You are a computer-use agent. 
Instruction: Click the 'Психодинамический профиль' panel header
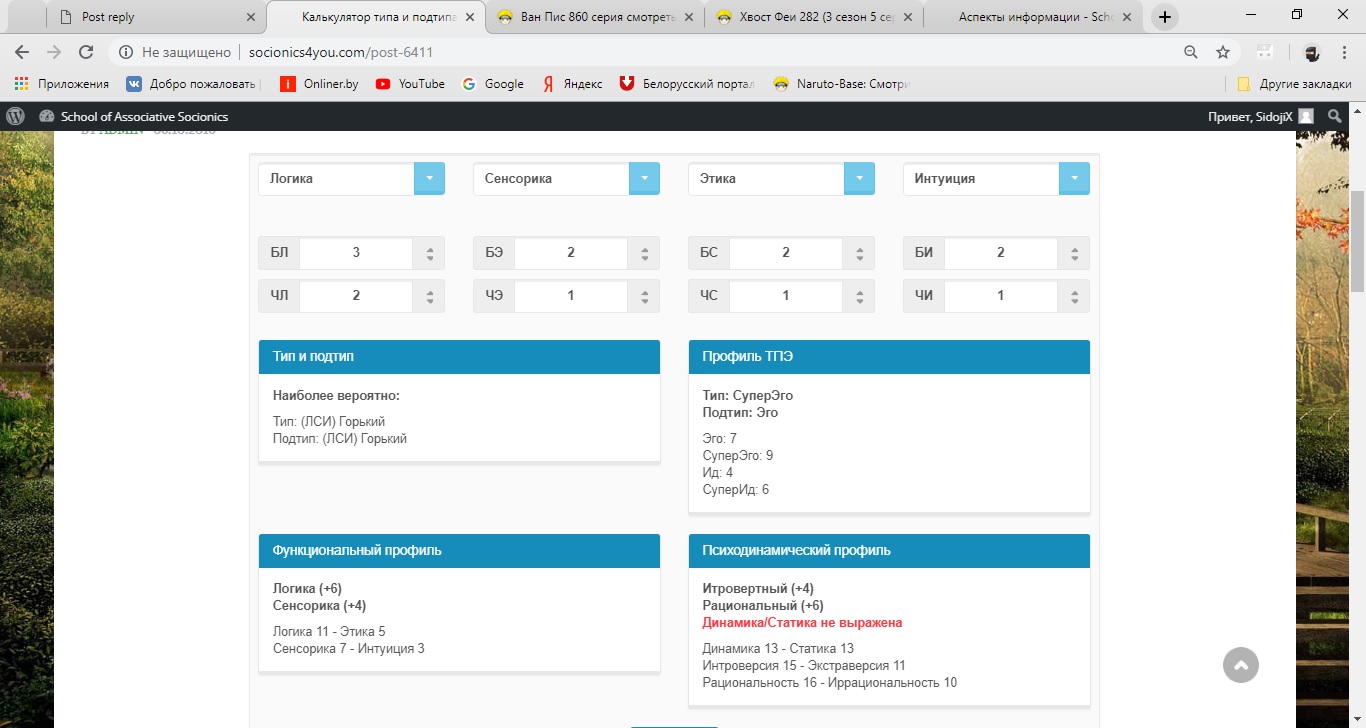[889, 551]
